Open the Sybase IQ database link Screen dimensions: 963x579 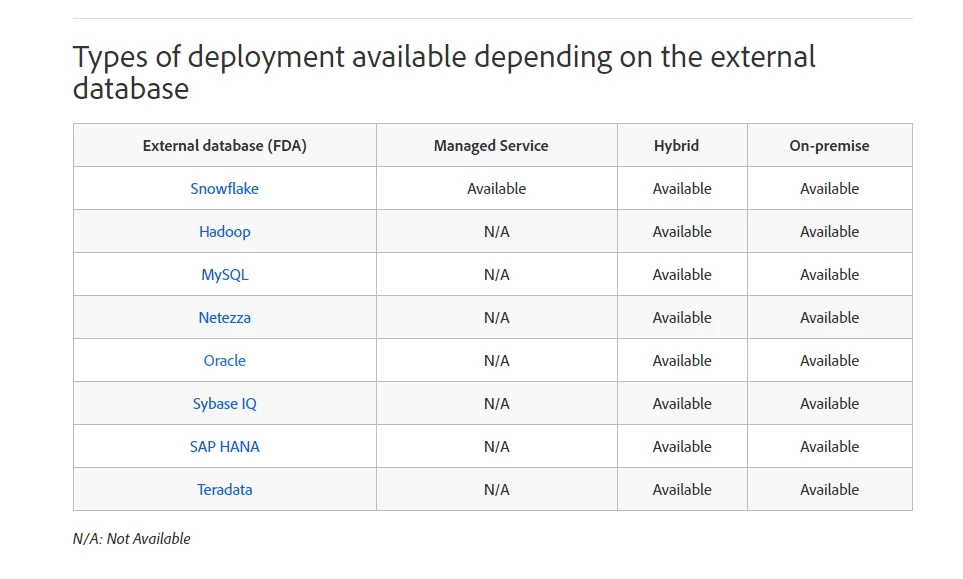click(x=224, y=403)
